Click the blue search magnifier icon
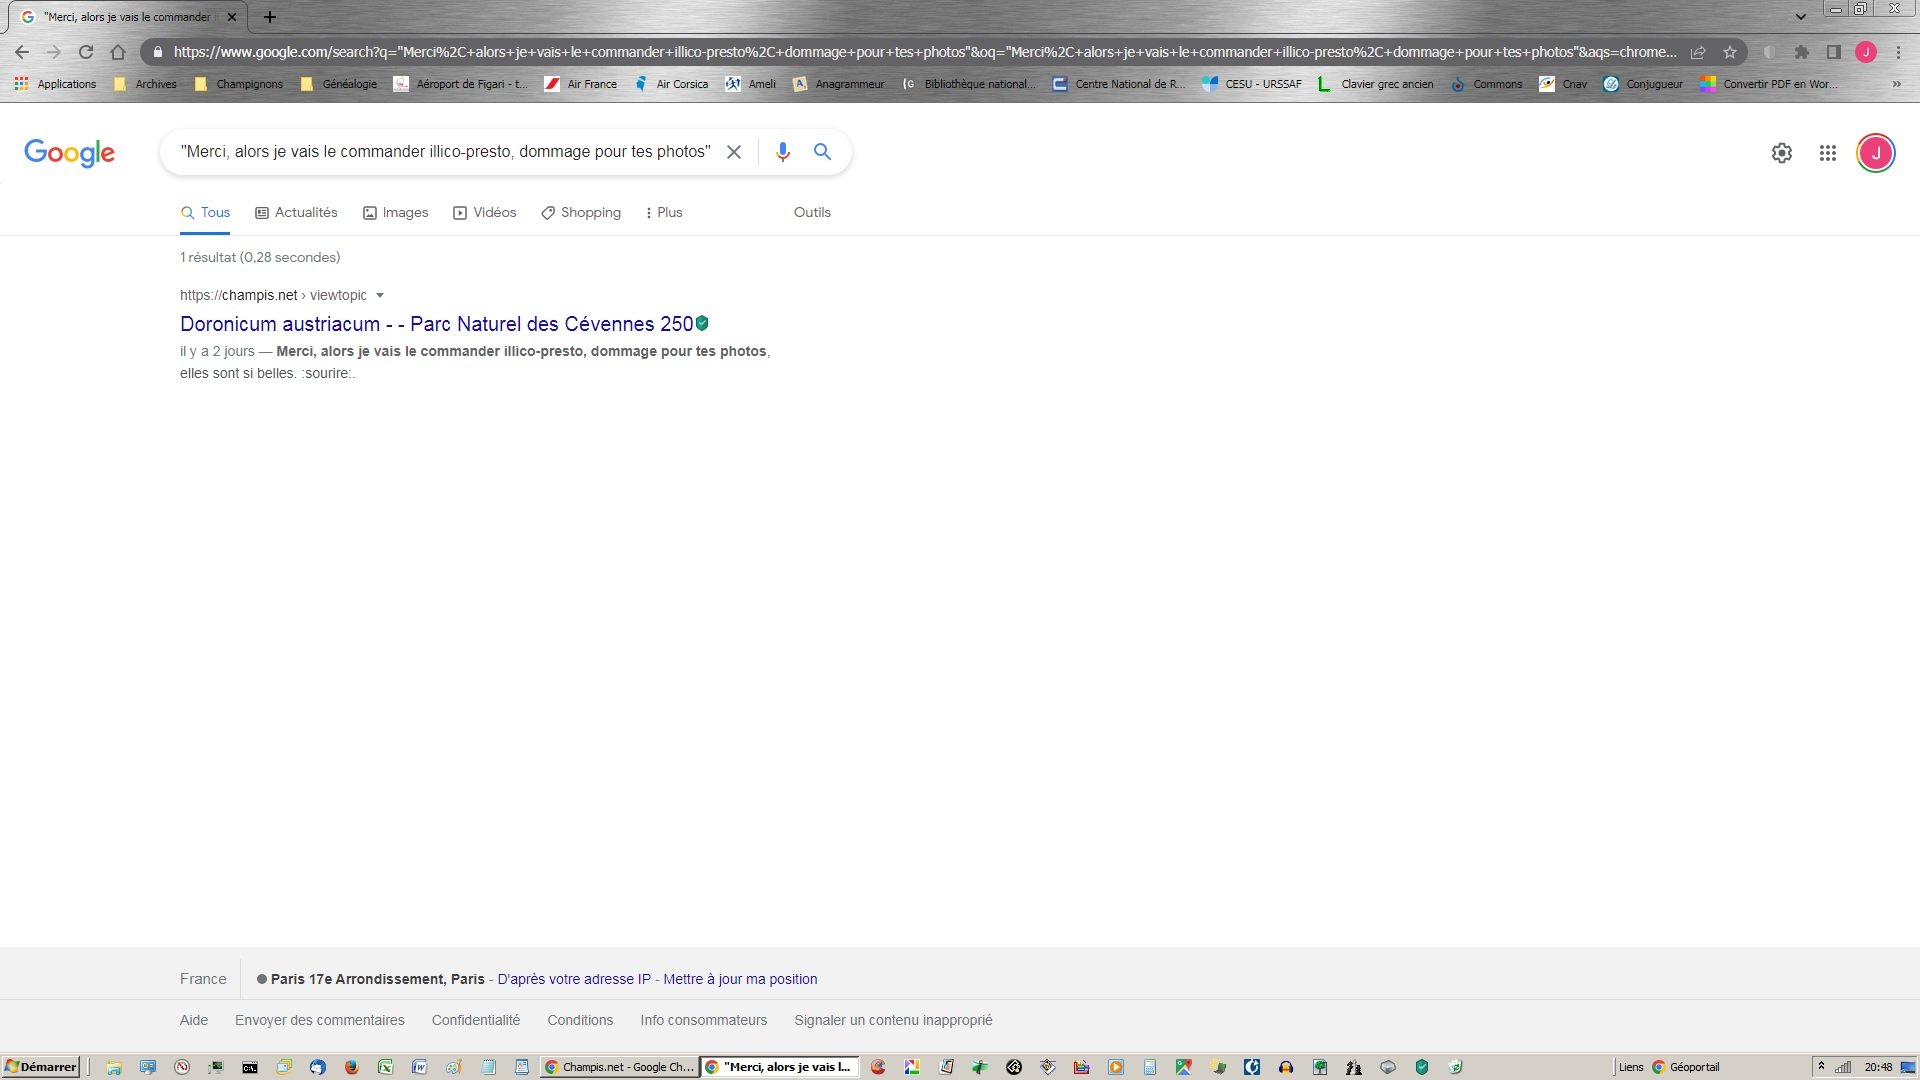Image resolution: width=1920 pixels, height=1080 pixels. click(x=822, y=152)
